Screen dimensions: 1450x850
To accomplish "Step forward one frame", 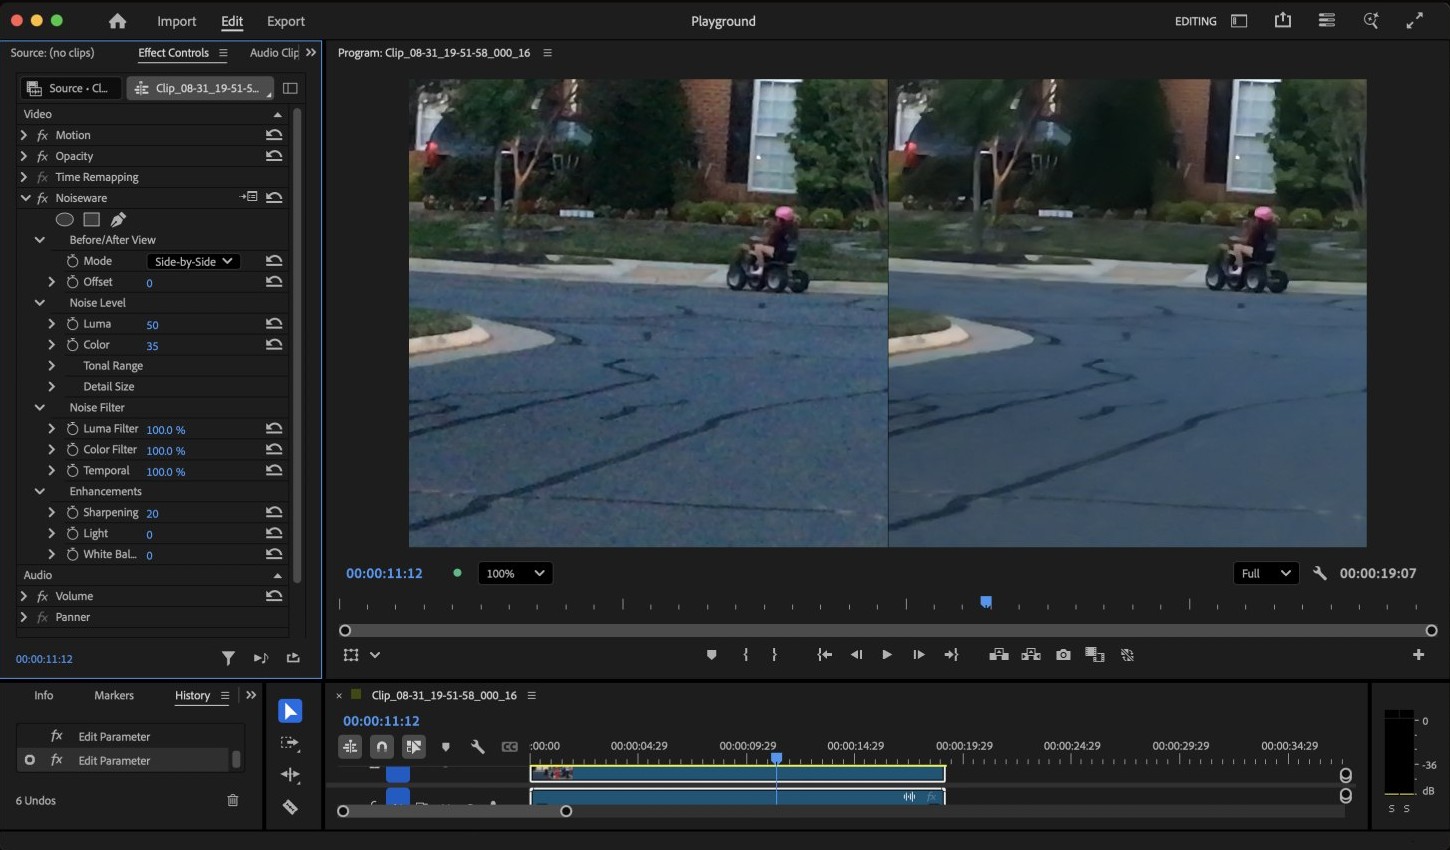I will (918, 655).
